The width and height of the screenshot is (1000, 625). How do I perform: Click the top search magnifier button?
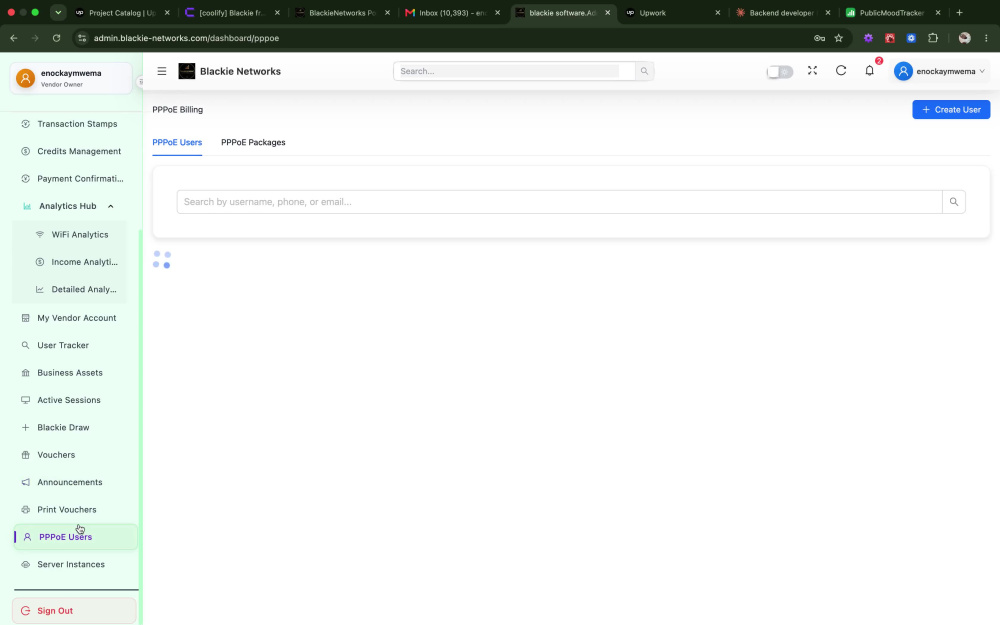pyautogui.click(x=644, y=71)
